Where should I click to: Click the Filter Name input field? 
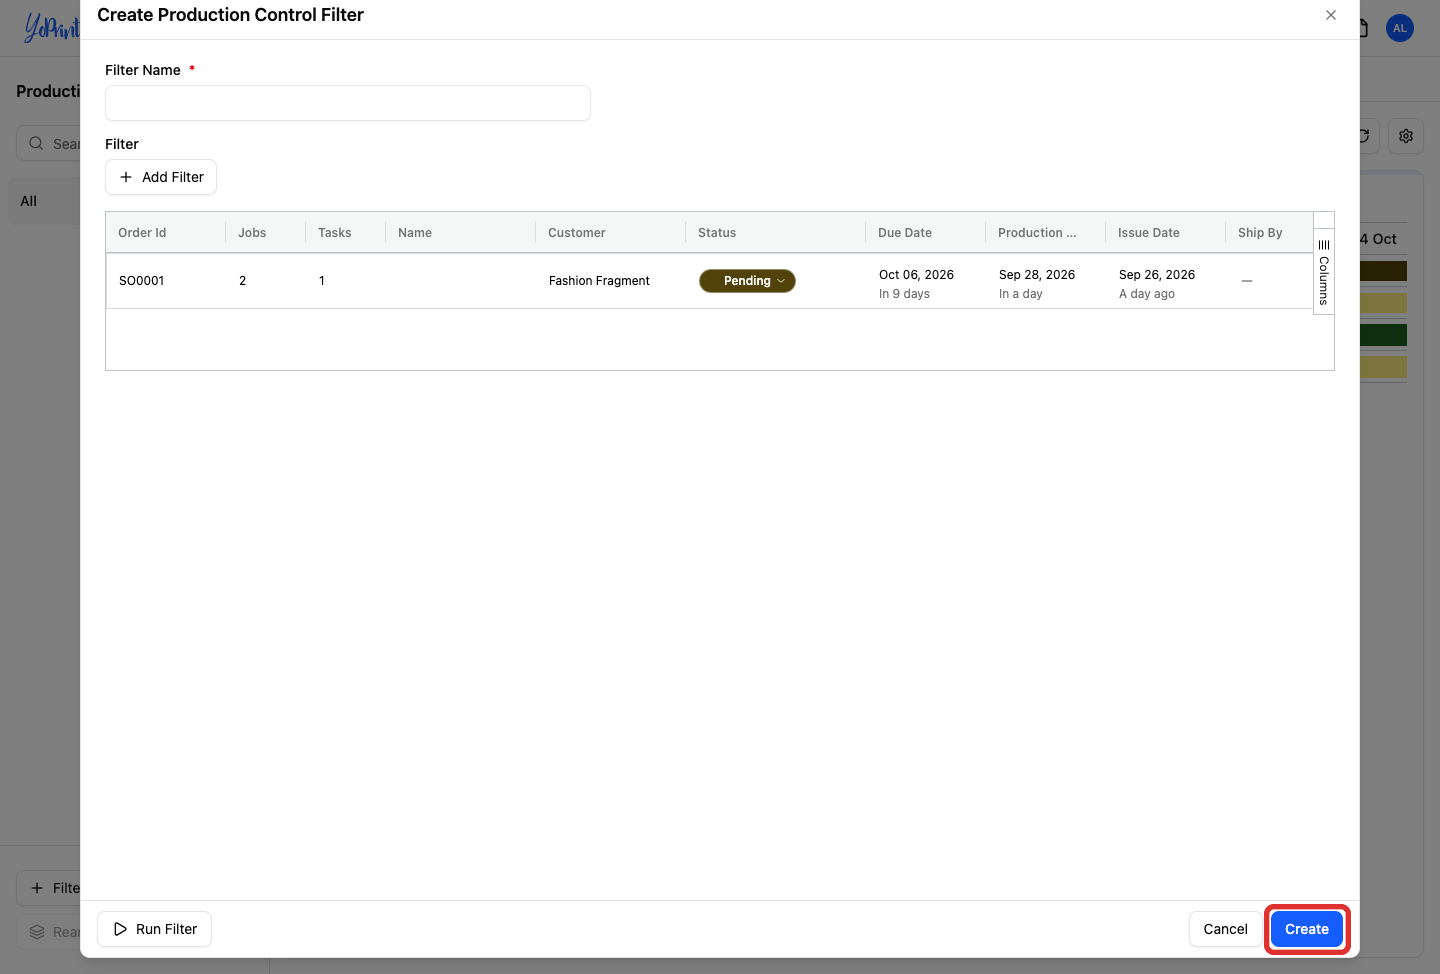click(348, 103)
